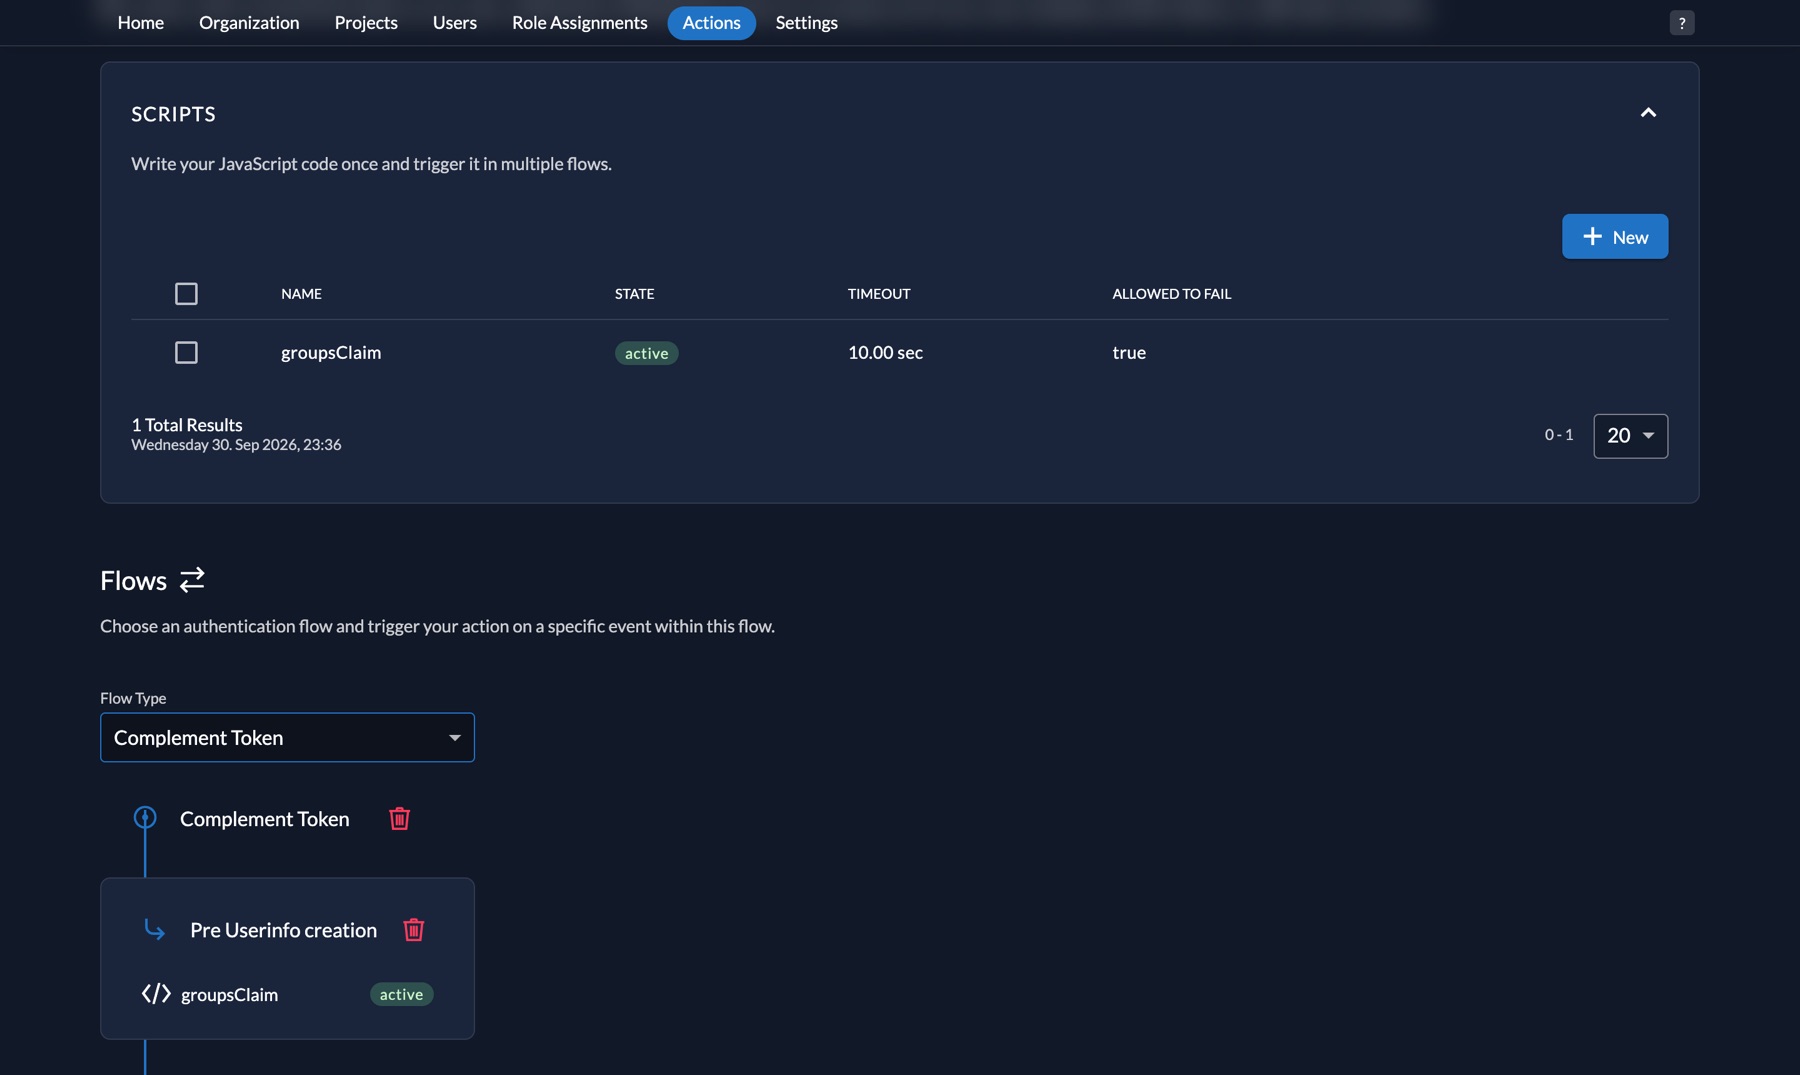Delete the Complement Token flow with trash icon

[x=399, y=819]
